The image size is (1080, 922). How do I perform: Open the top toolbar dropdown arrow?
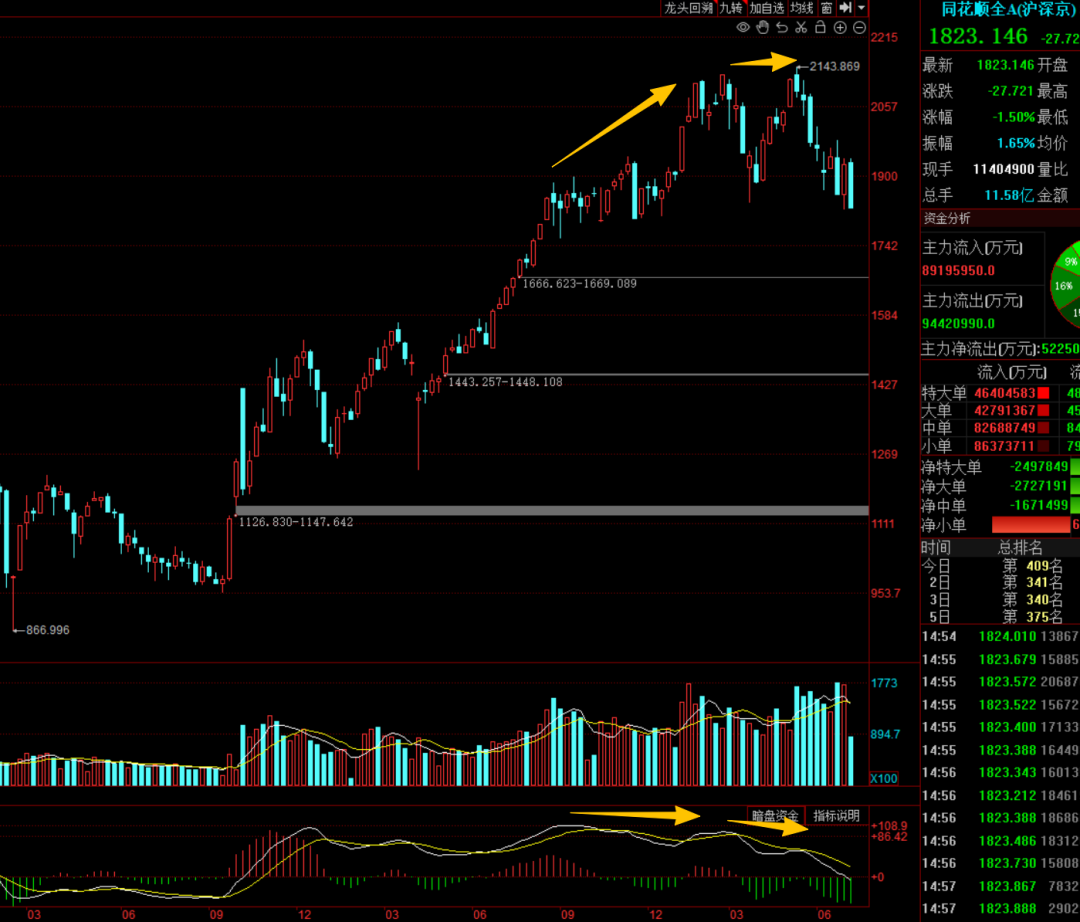[862, 8]
